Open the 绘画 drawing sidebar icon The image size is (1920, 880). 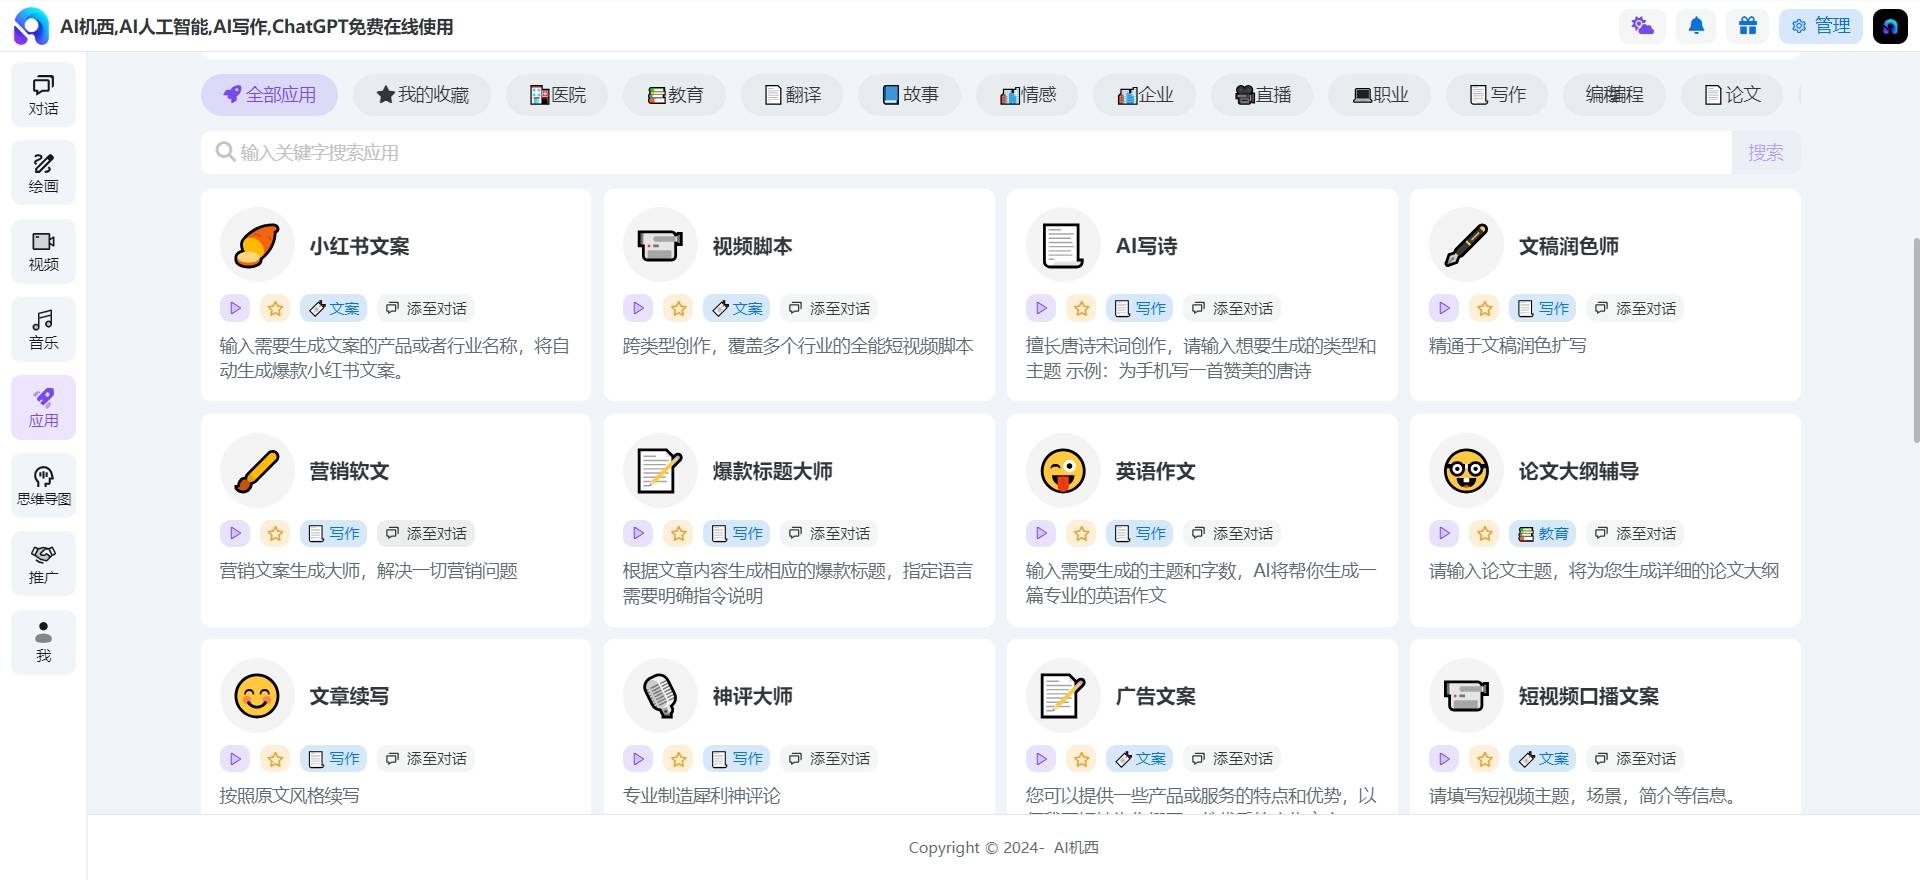pyautogui.click(x=43, y=173)
